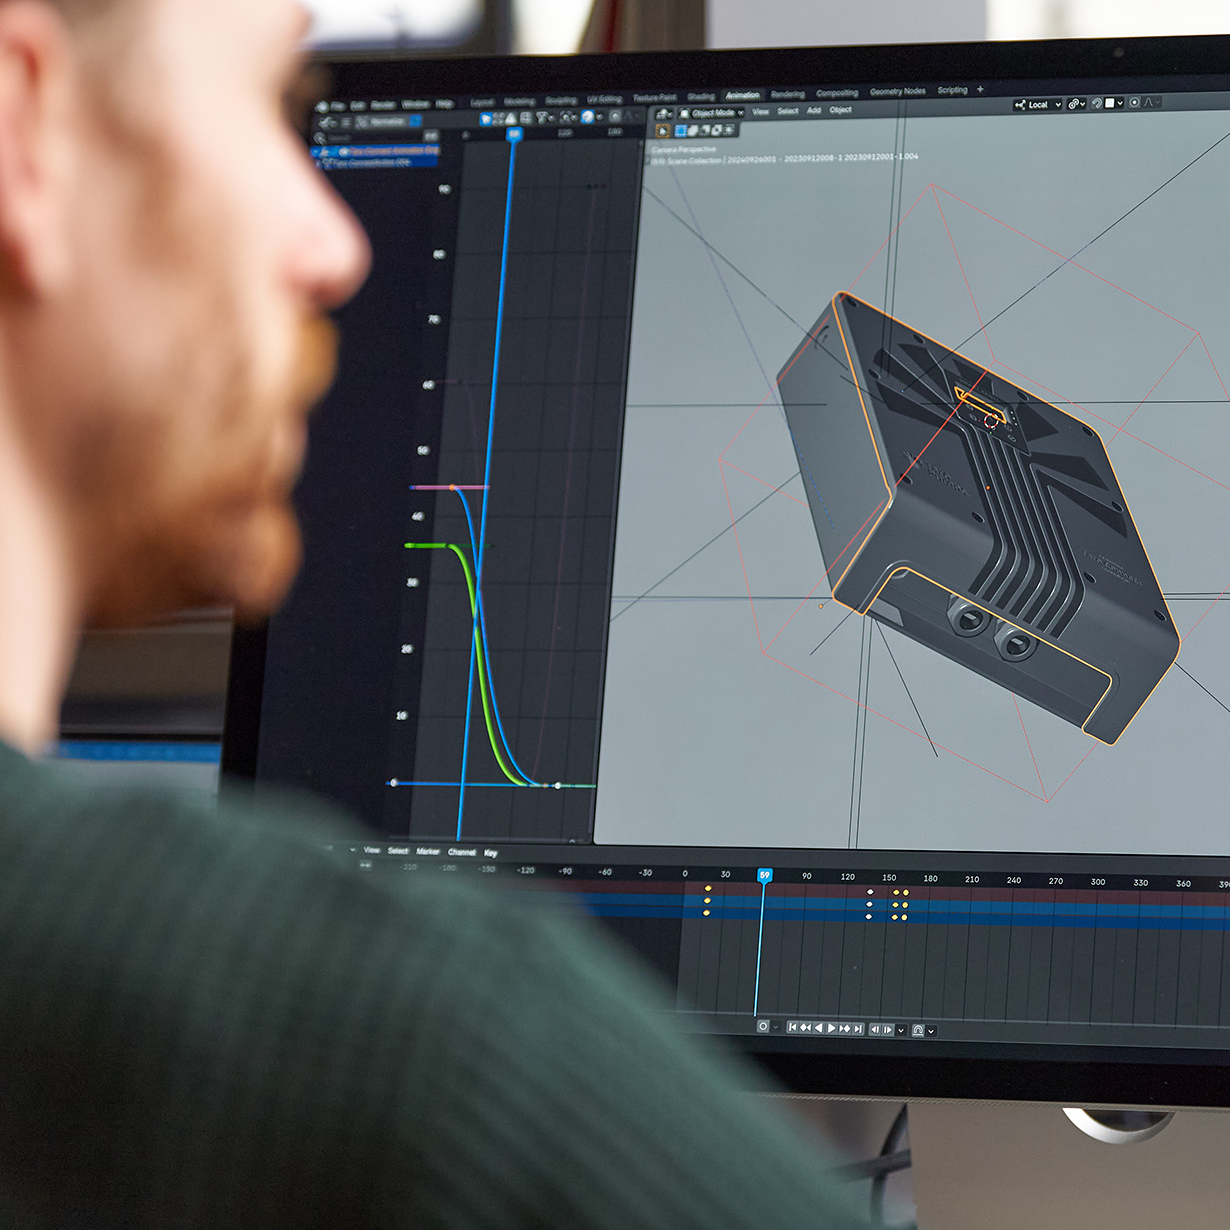
Task: Jump to the end frame
Action: coord(857,1029)
